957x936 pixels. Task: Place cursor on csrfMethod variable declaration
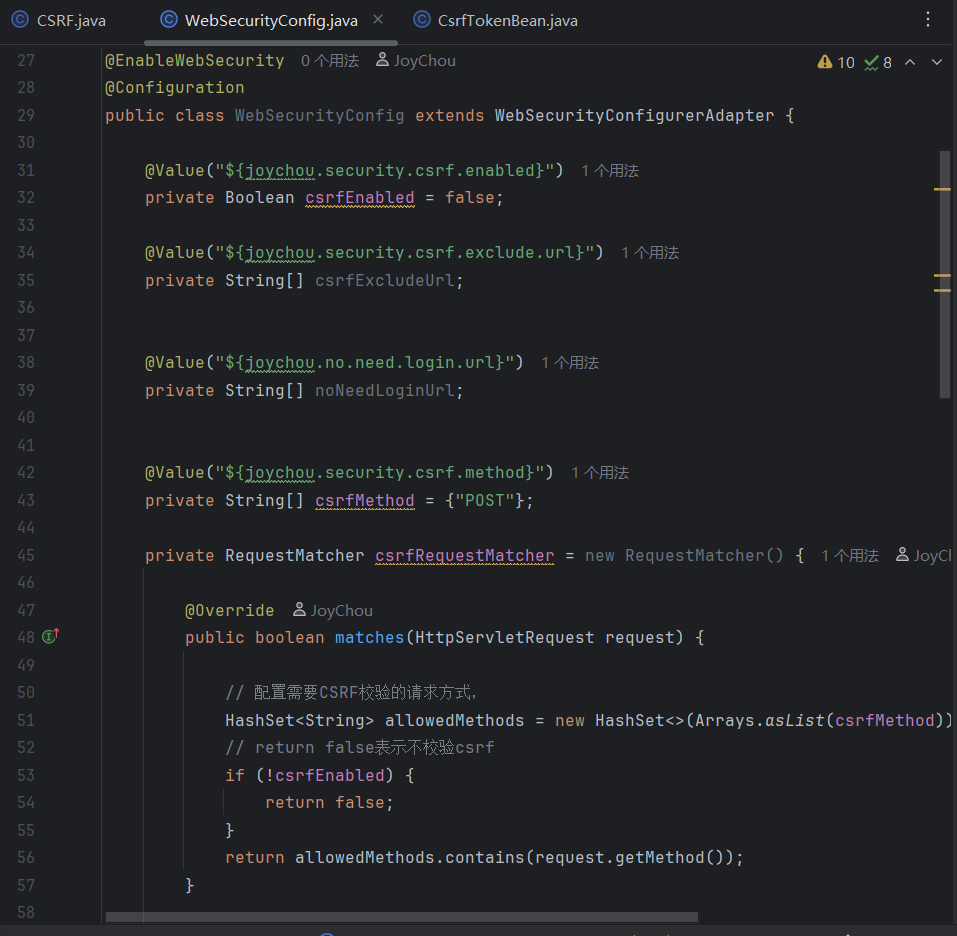pos(364,500)
